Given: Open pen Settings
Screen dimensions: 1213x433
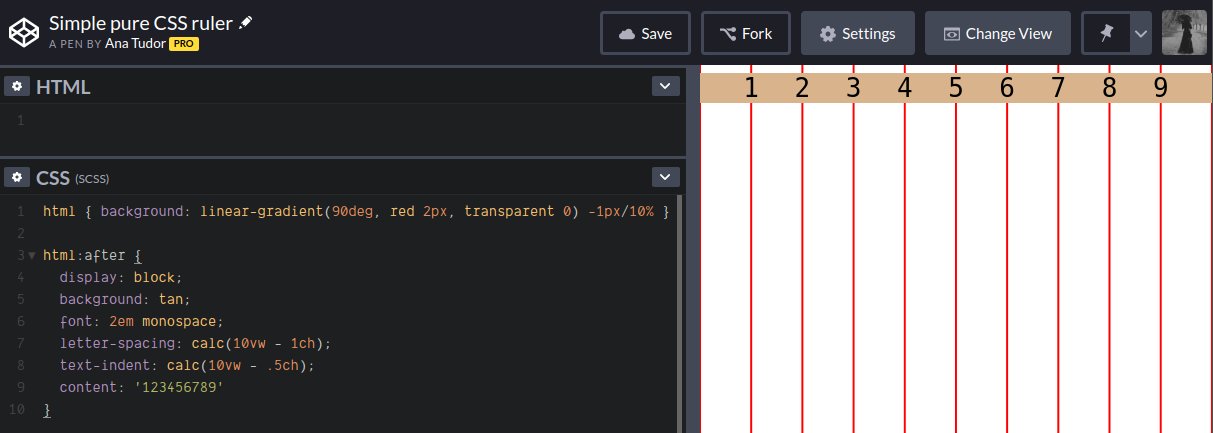Looking at the screenshot, I should pyautogui.click(x=858, y=33).
